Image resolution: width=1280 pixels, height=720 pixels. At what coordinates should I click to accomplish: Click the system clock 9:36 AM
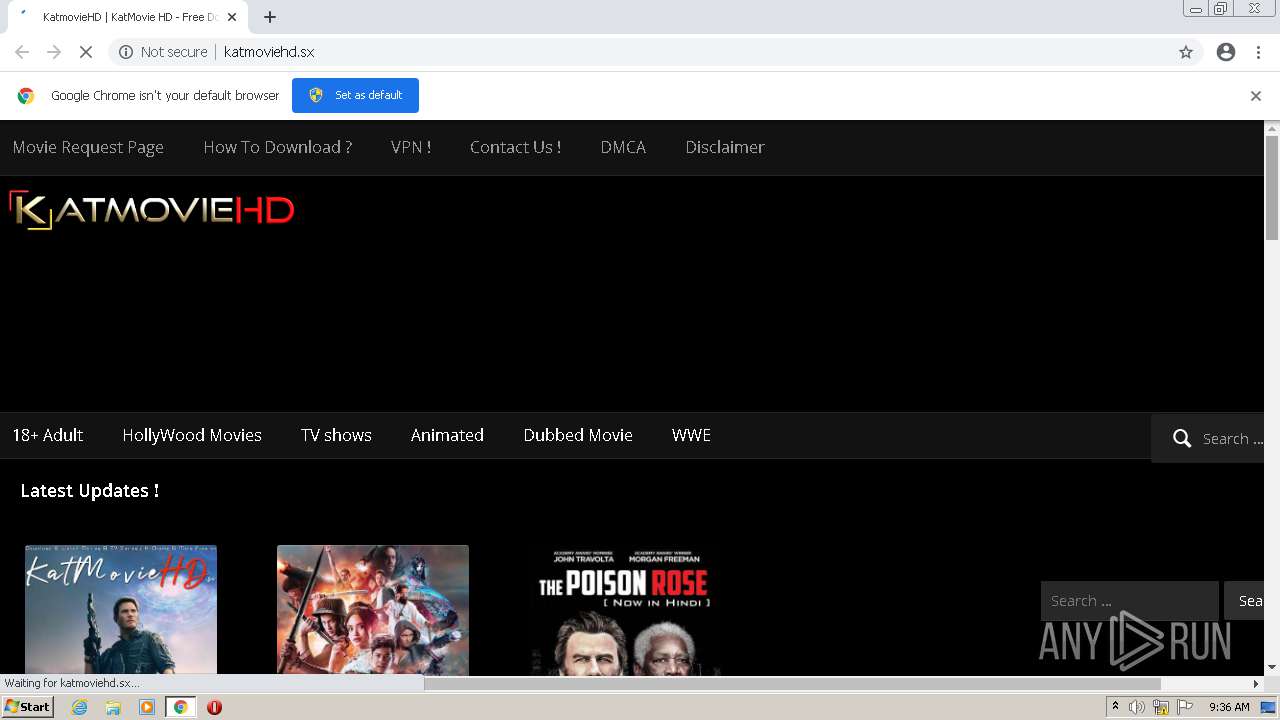click(x=1229, y=707)
